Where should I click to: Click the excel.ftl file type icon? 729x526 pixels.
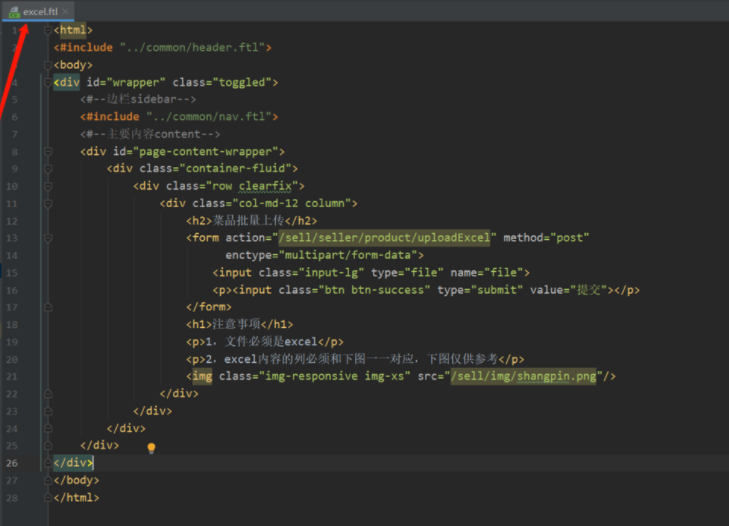tap(14, 12)
